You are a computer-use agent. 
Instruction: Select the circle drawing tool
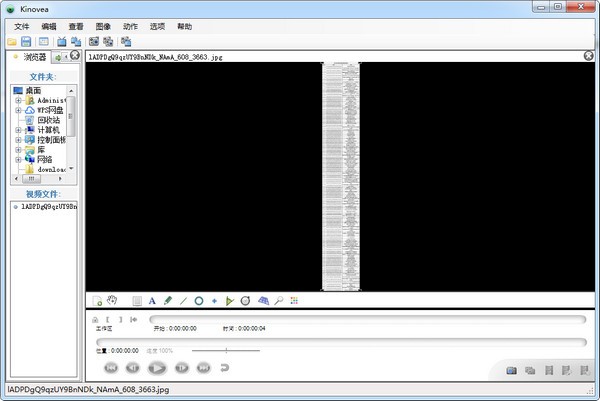(199, 301)
